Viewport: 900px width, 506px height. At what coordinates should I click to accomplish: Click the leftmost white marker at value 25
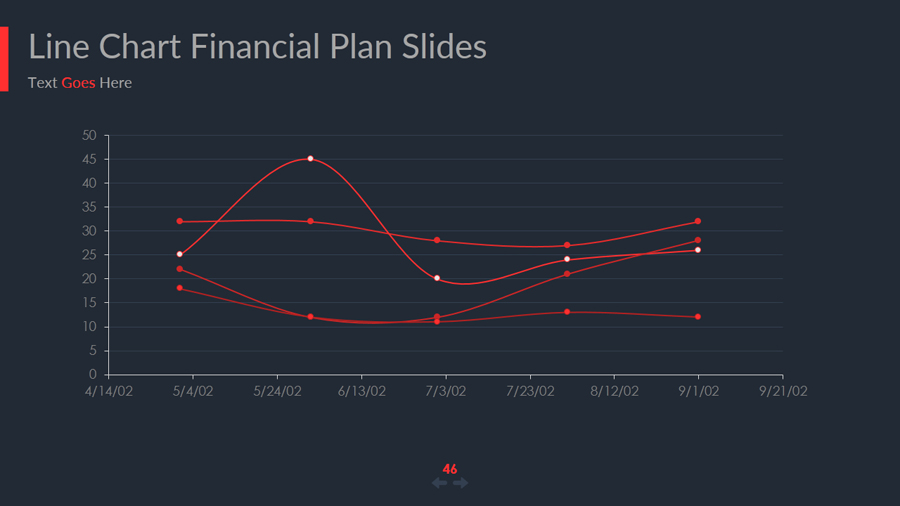pyautogui.click(x=180, y=254)
